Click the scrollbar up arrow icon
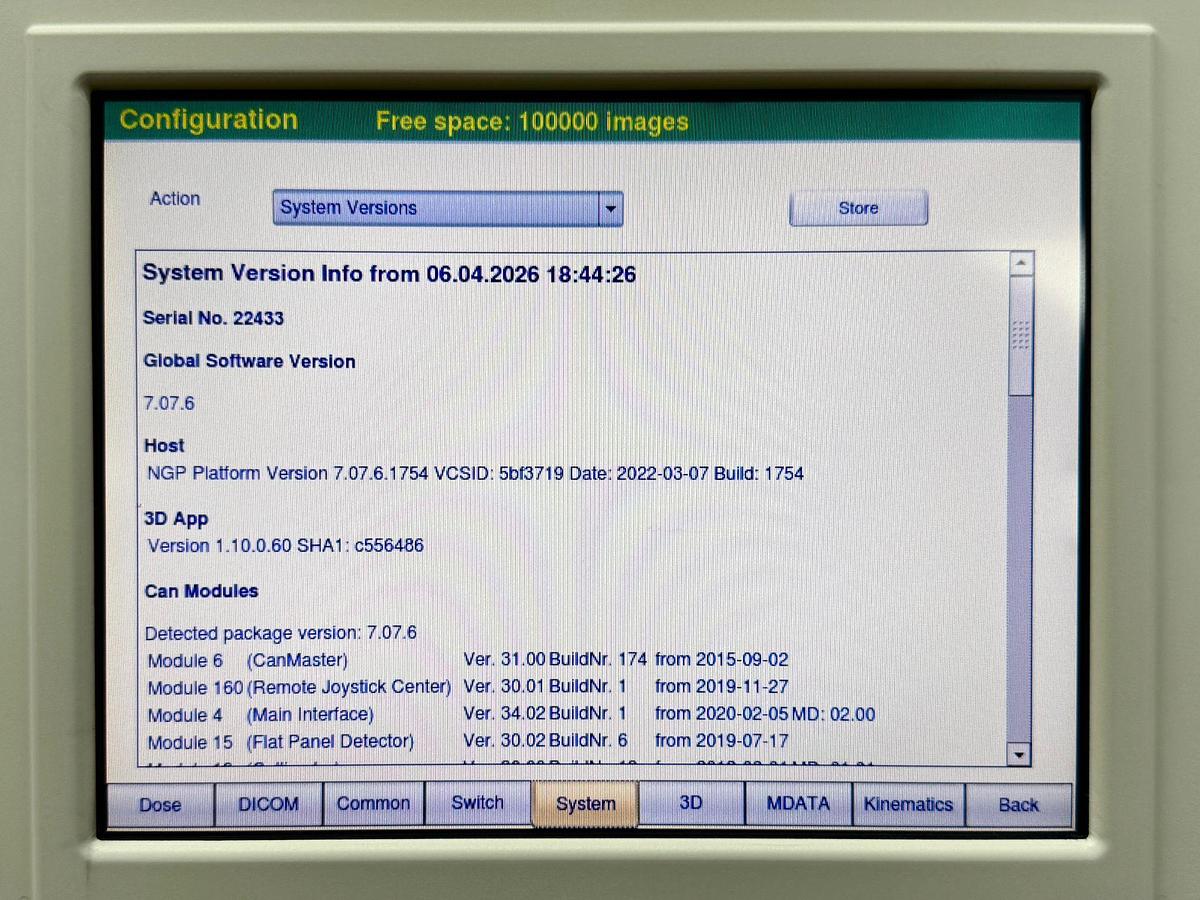 tap(1021, 261)
